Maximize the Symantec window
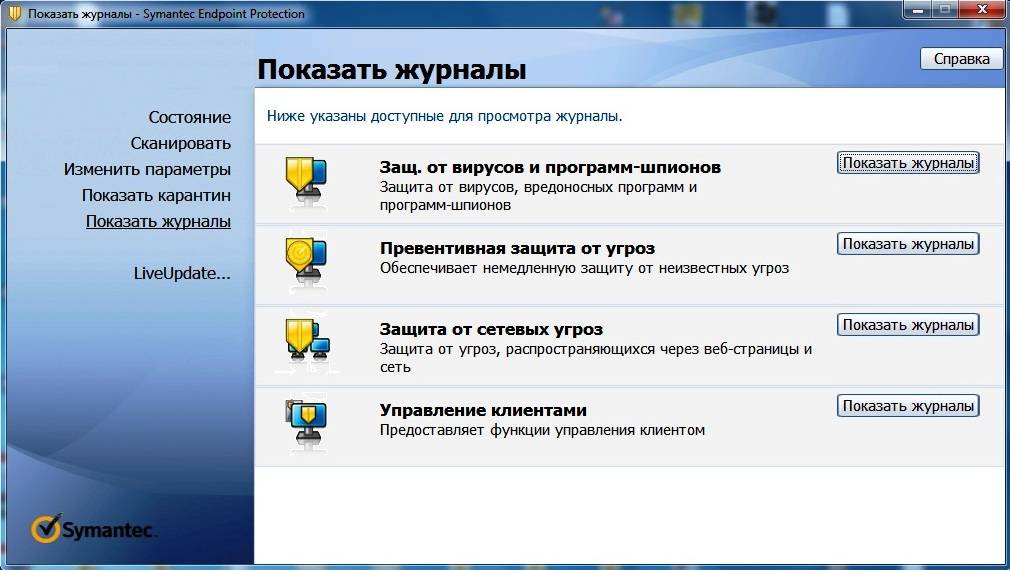Image resolution: width=1010 pixels, height=570 pixels. pos(945,10)
